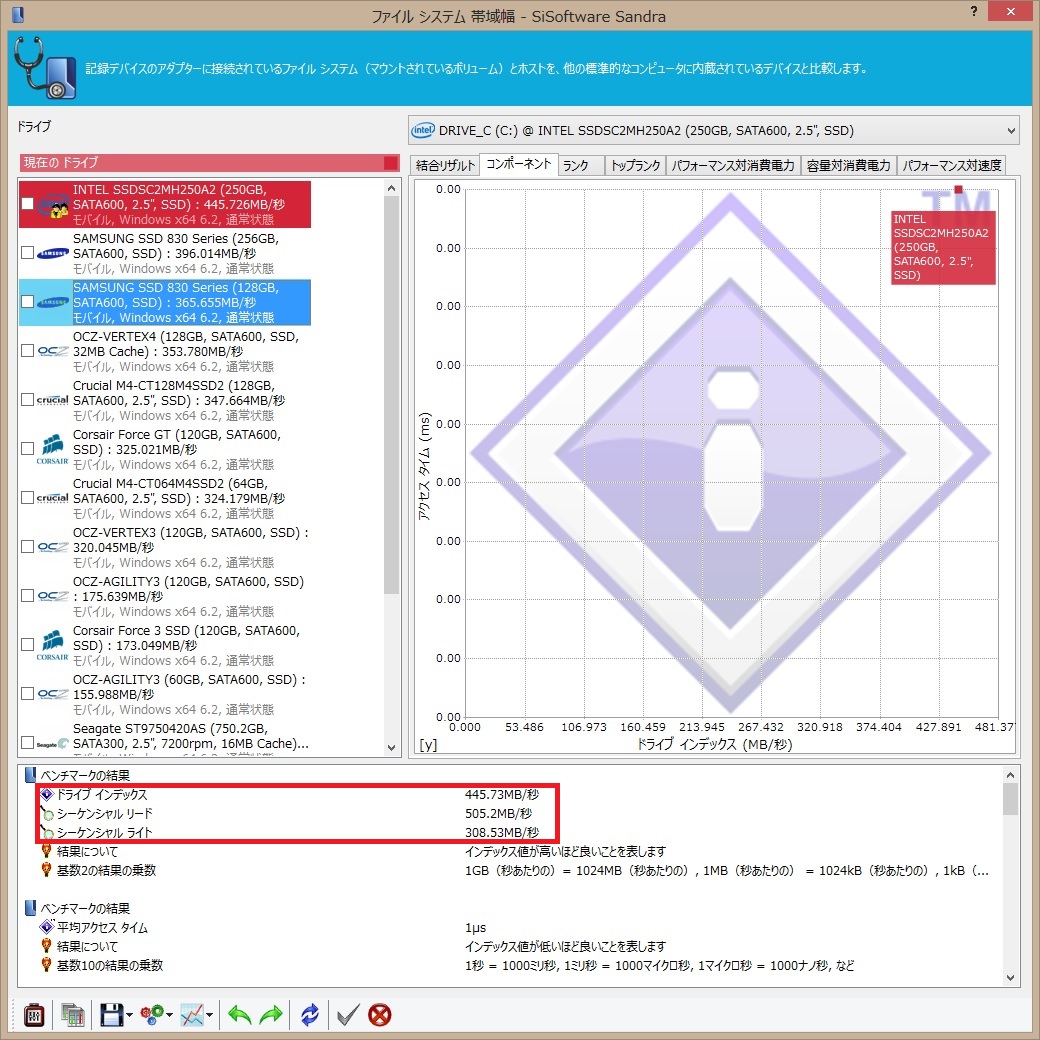Switch to コンポーネント tab
The height and width of the screenshot is (1040, 1040).
pos(519,164)
